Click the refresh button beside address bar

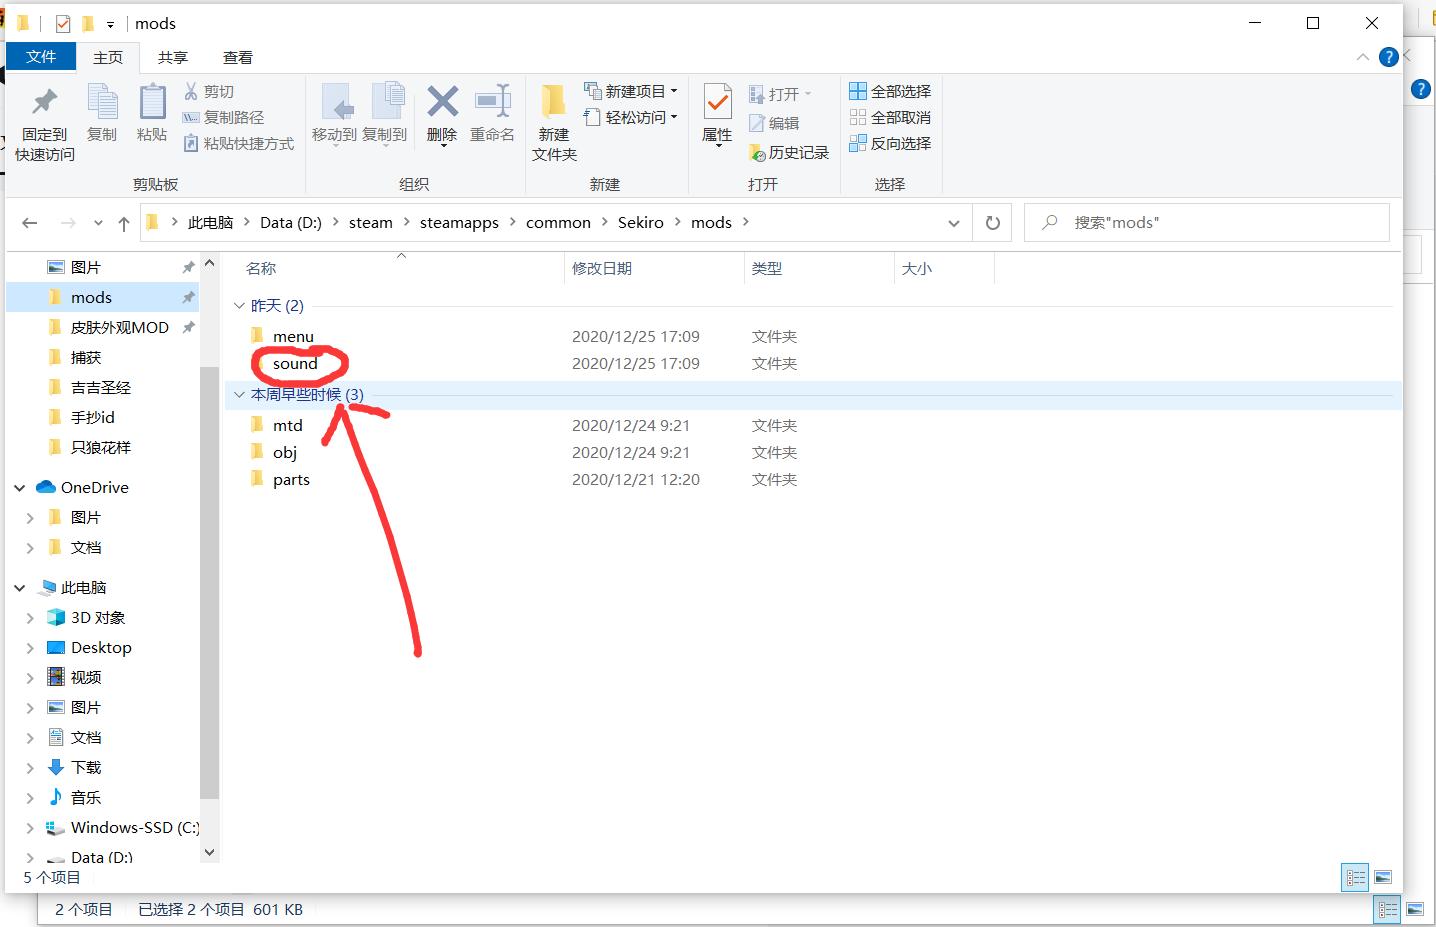coord(993,223)
